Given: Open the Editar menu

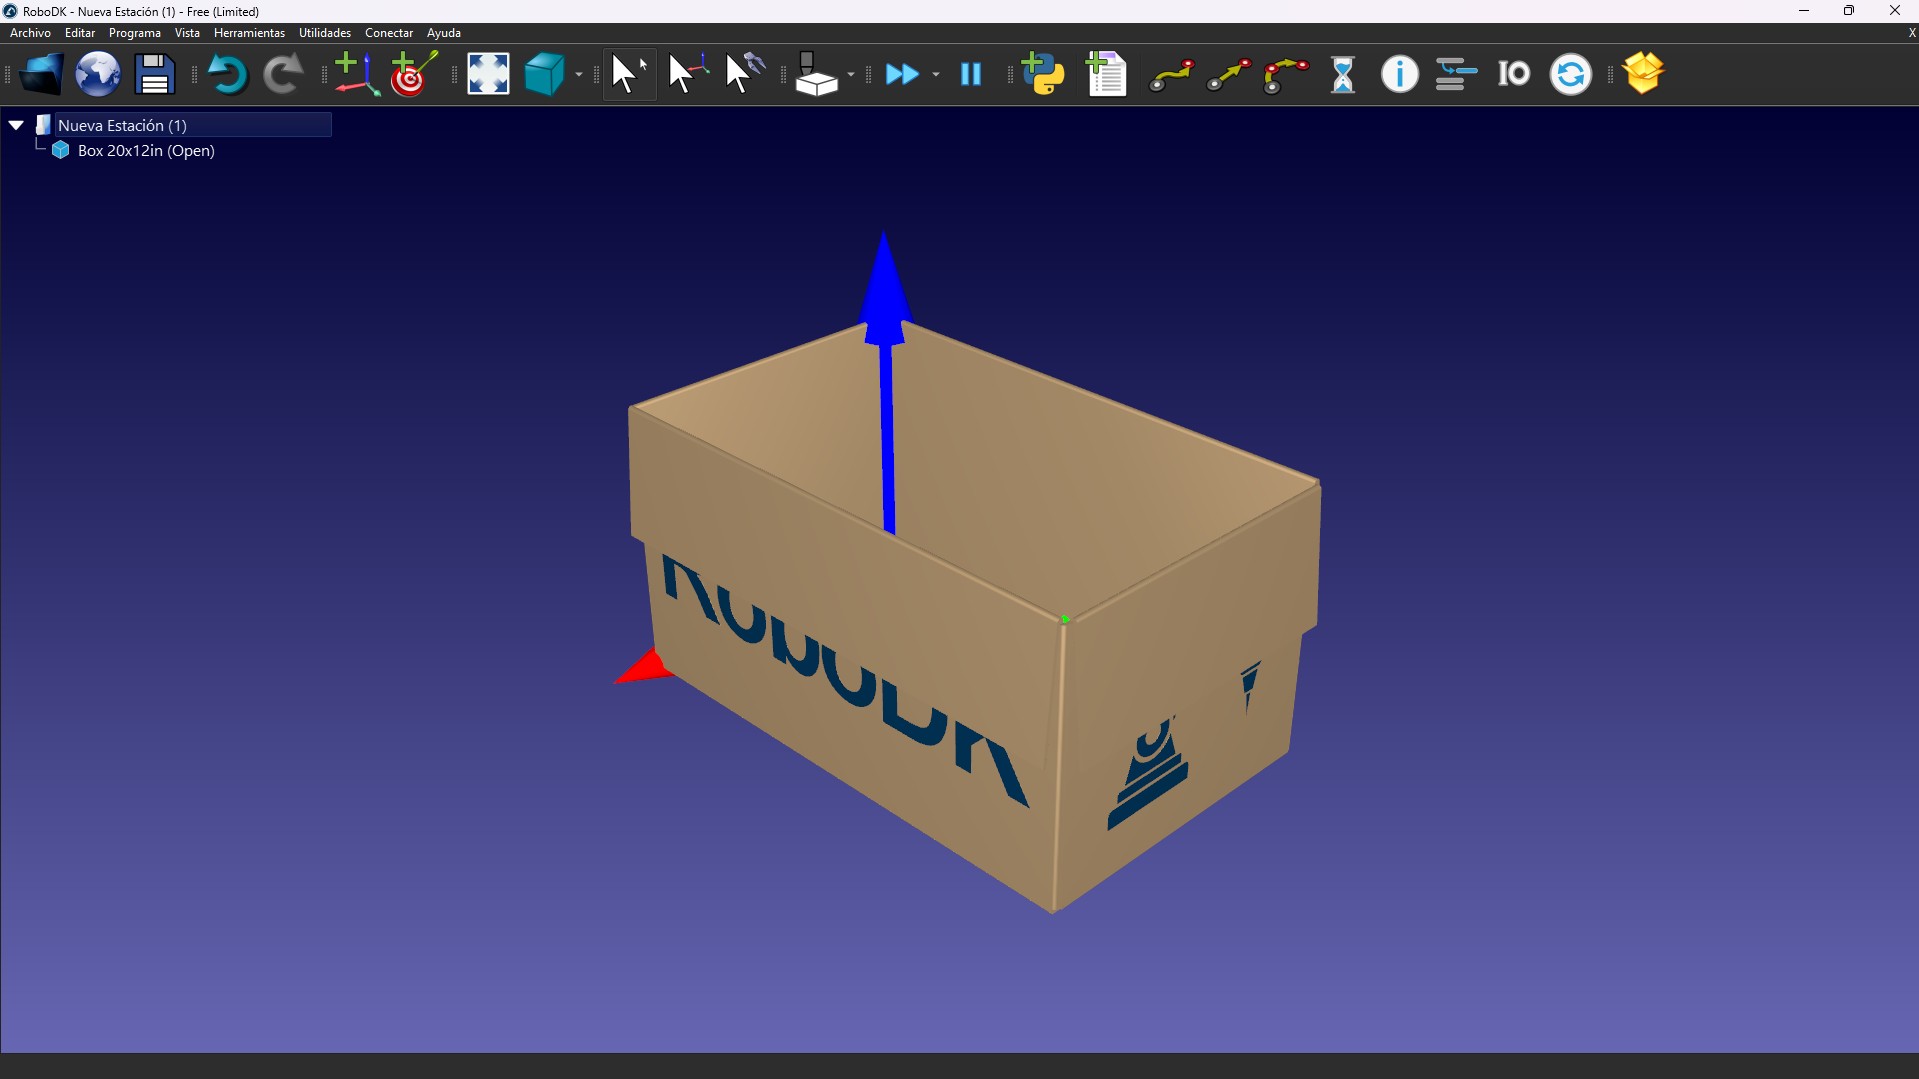Looking at the screenshot, I should click(80, 33).
